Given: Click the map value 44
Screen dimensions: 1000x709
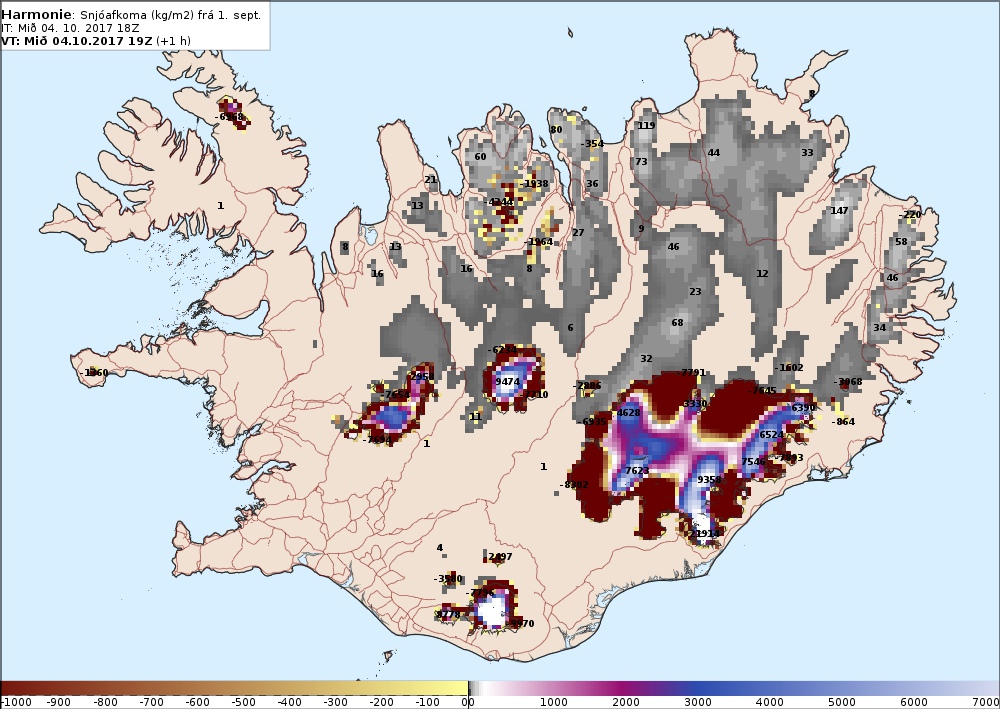Looking at the screenshot, I should [x=714, y=153].
